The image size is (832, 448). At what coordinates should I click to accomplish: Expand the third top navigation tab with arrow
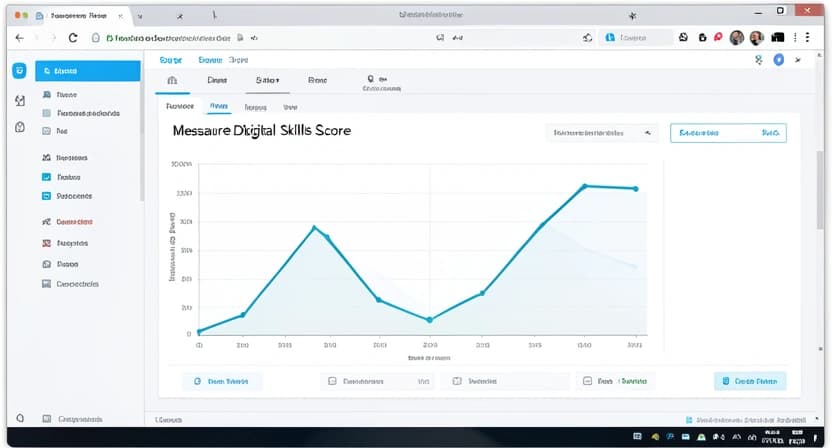pos(268,80)
